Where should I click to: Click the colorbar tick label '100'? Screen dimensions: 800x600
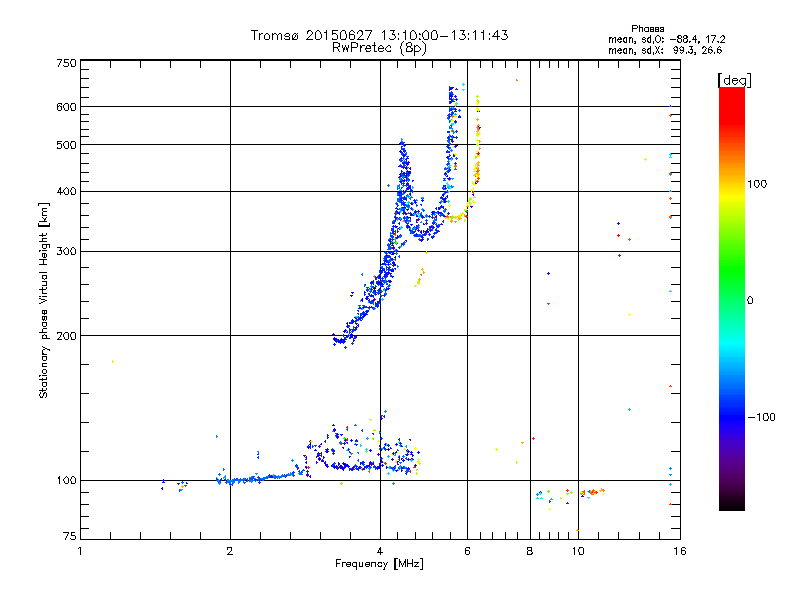[x=757, y=184]
